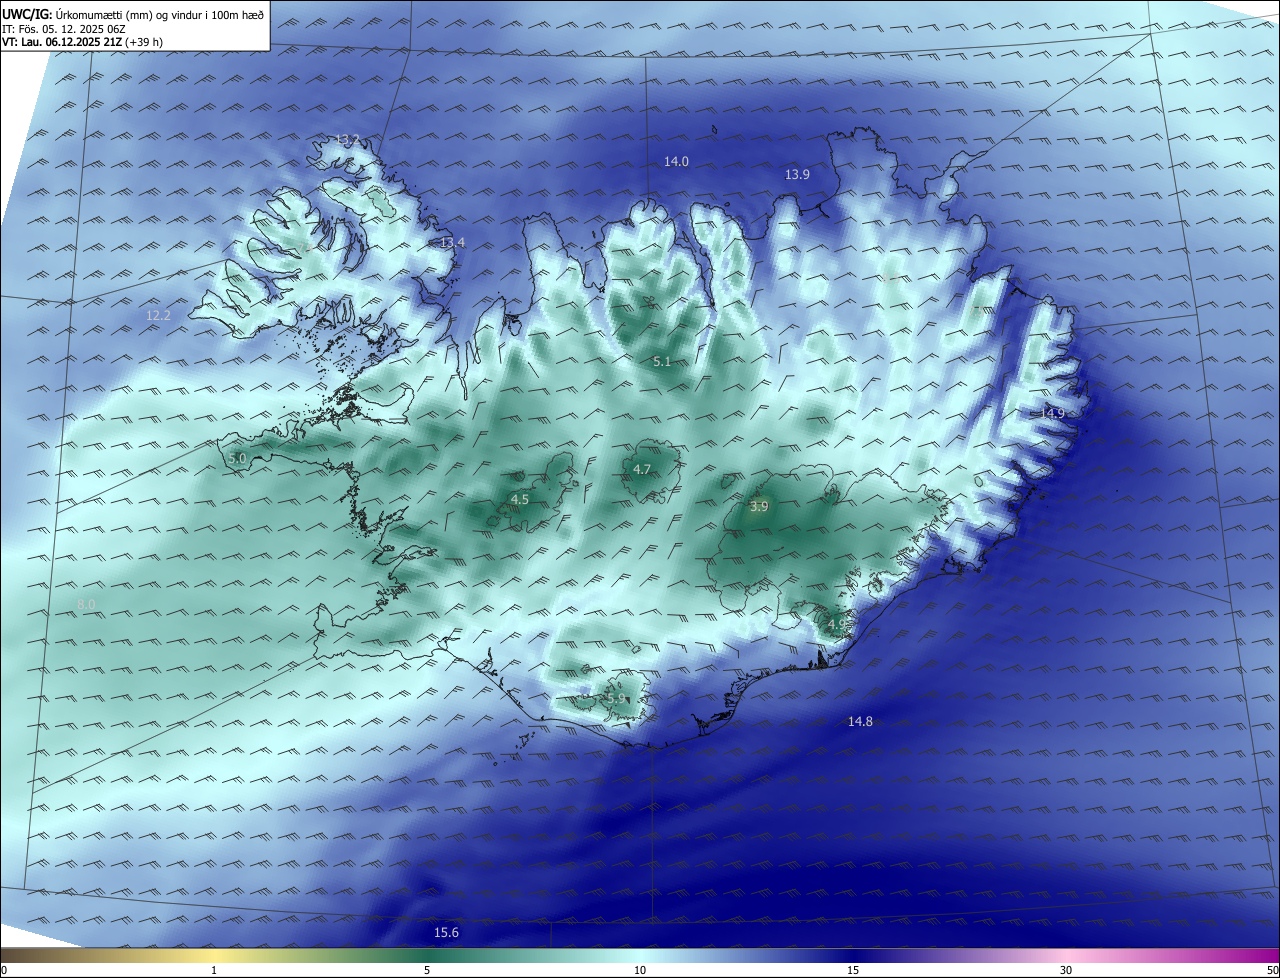Click the 15 tick label on the color scale
1280x978 pixels.
(853, 970)
